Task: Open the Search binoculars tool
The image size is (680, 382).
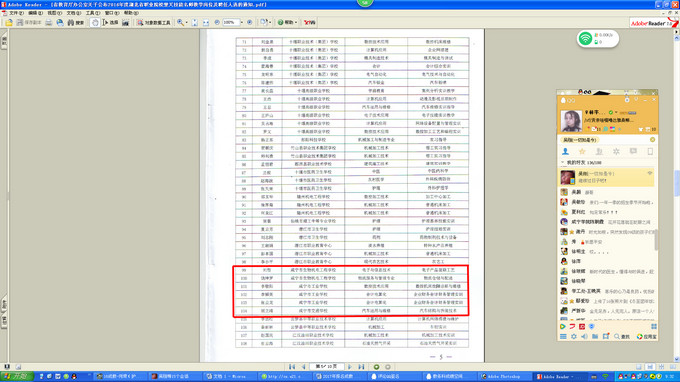Action: (x=75, y=23)
